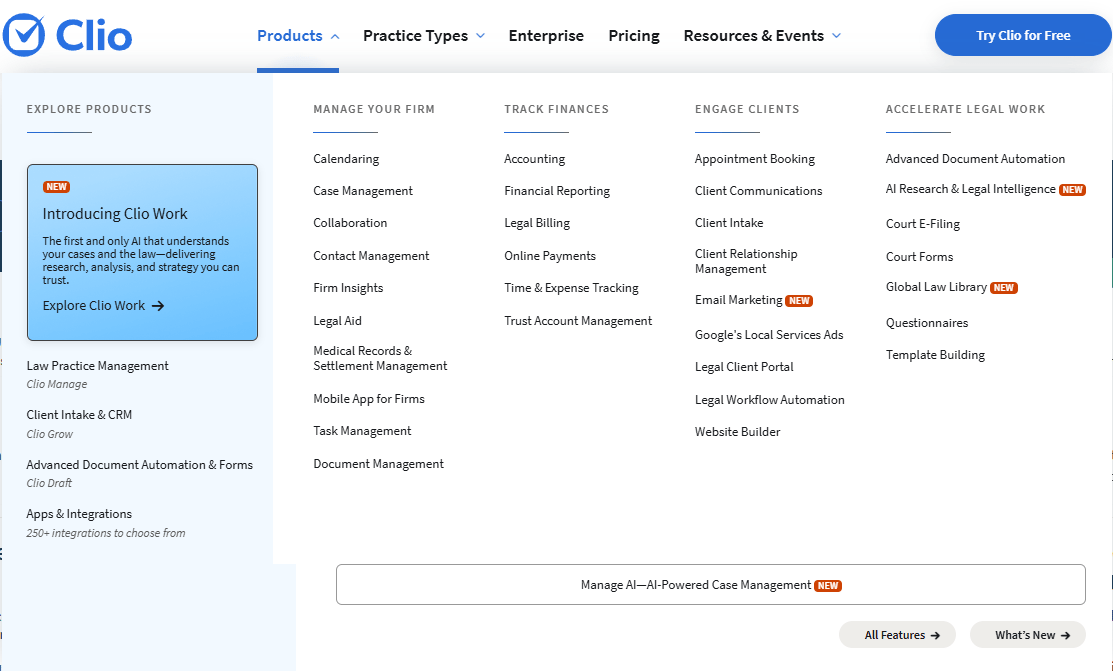Open the Trust Account Management link
The height and width of the screenshot is (671, 1113).
(578, 321)
